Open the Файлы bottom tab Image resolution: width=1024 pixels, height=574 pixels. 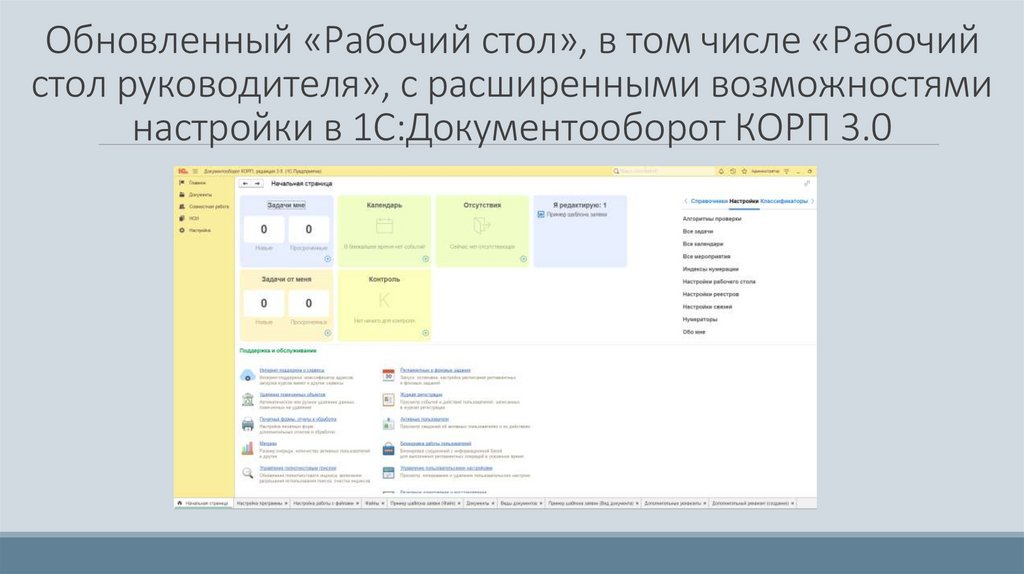coord(374,503)
